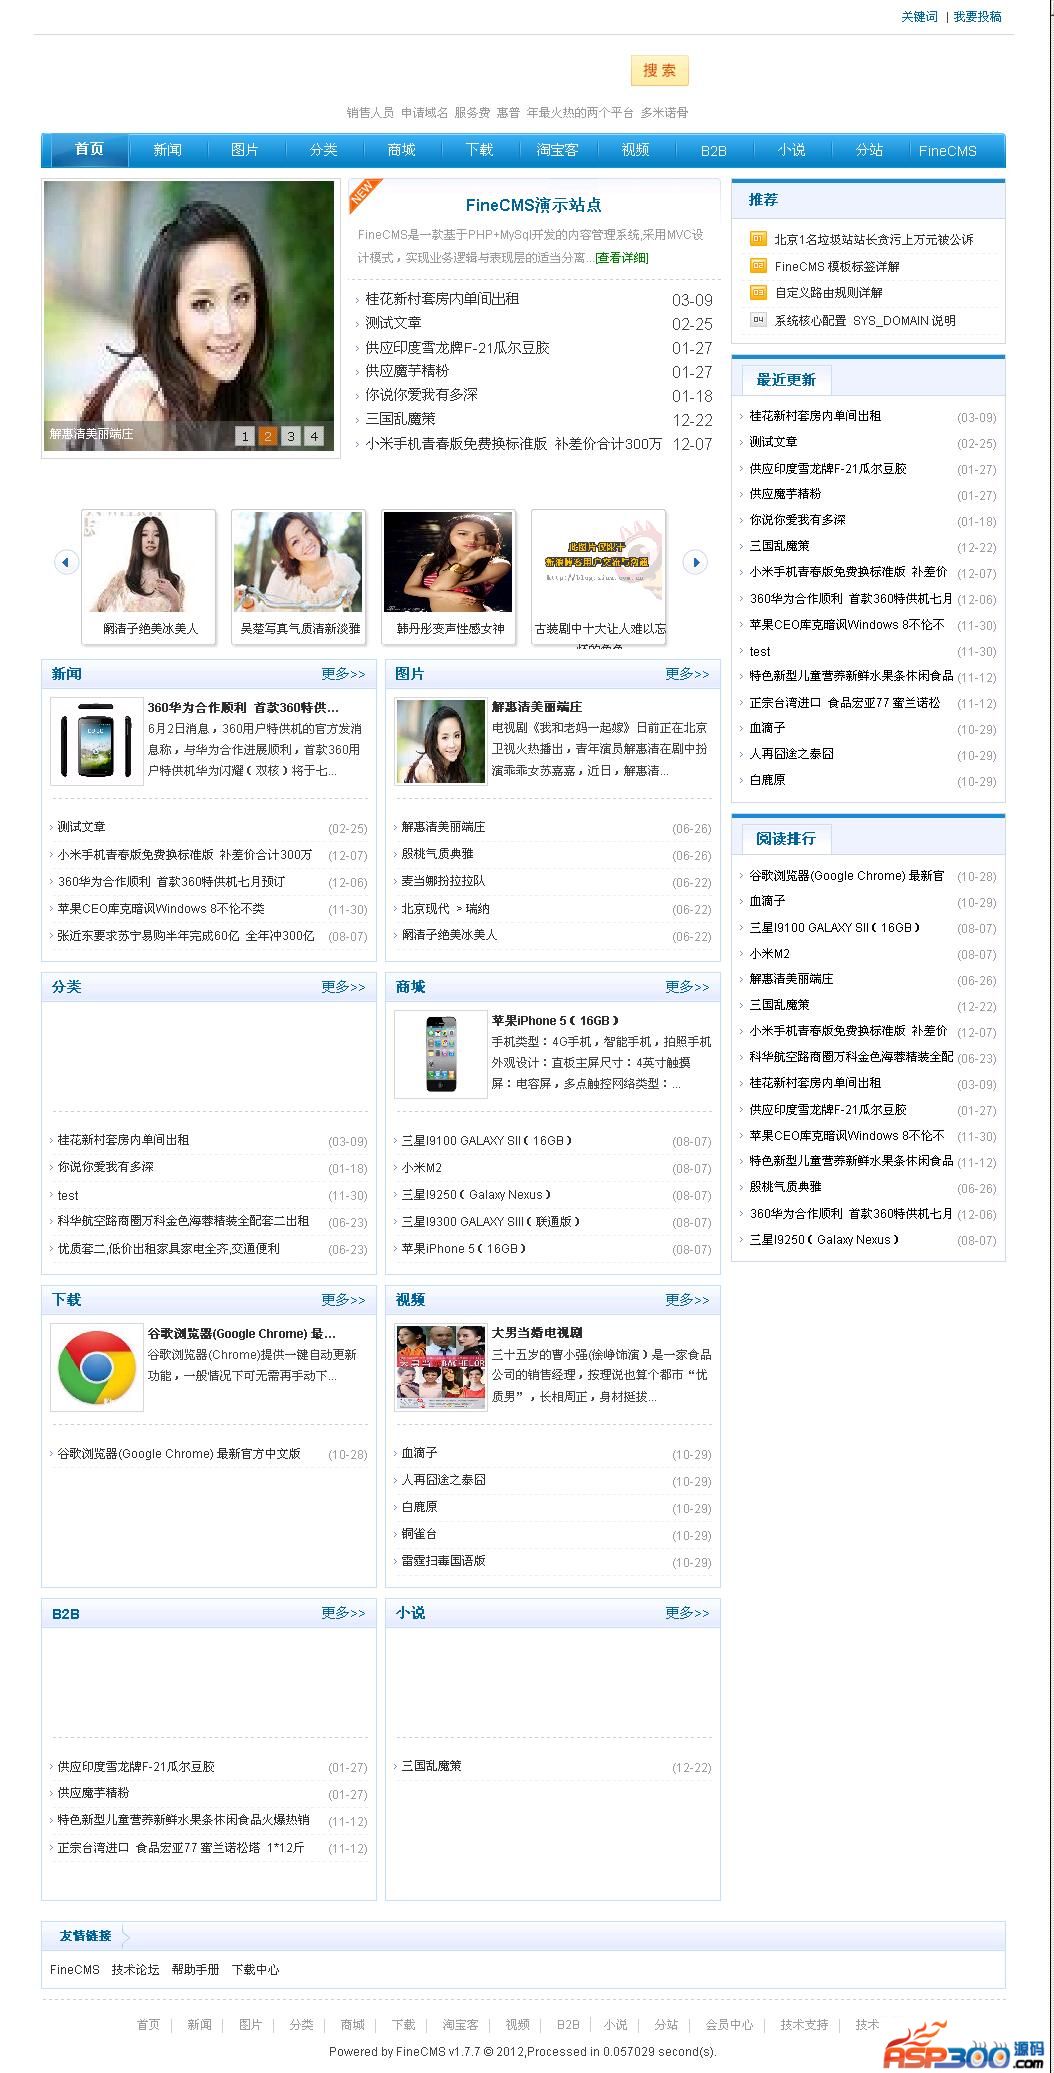Image resolution: width=1054 pixels, height=2073 pixels.
Task: Expand 更多>> in the 视频 section
Action: pos(687,1300)
